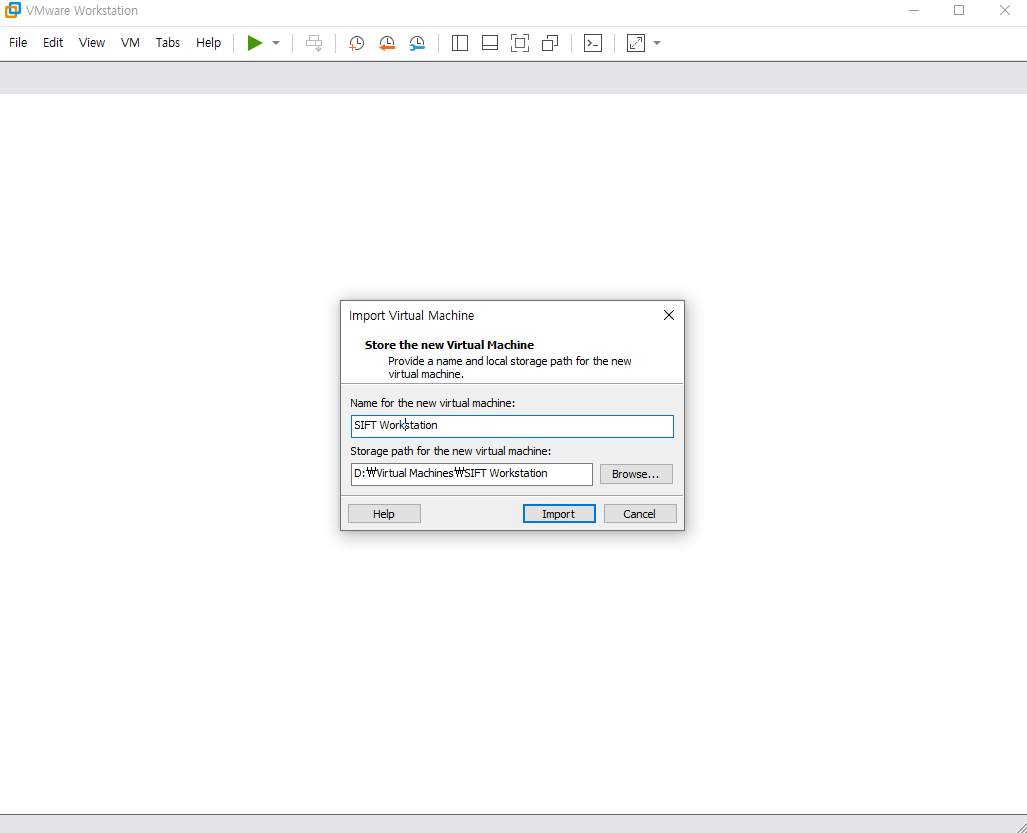Minimize the VMware Workstation window
1027x833 pixels.
coord(914,10)
